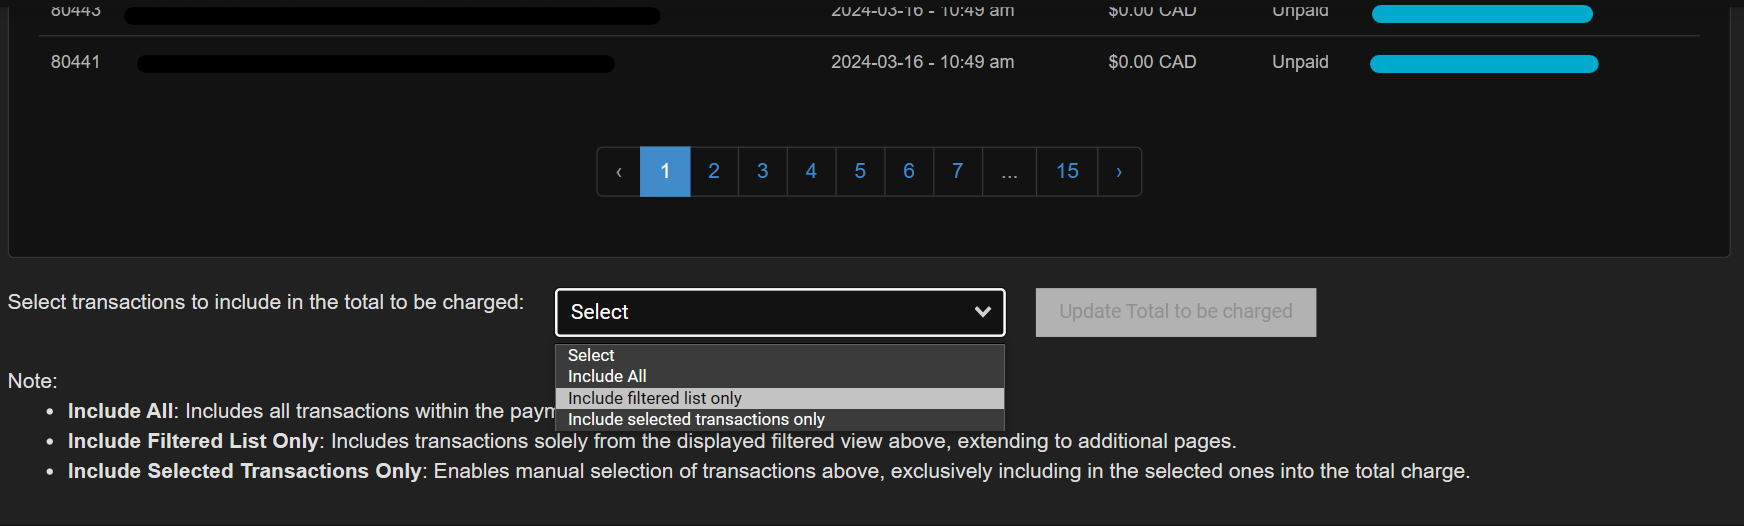Go to page 4
The height and width of the screenshot is (526, 1744).
tap(811, 172)
